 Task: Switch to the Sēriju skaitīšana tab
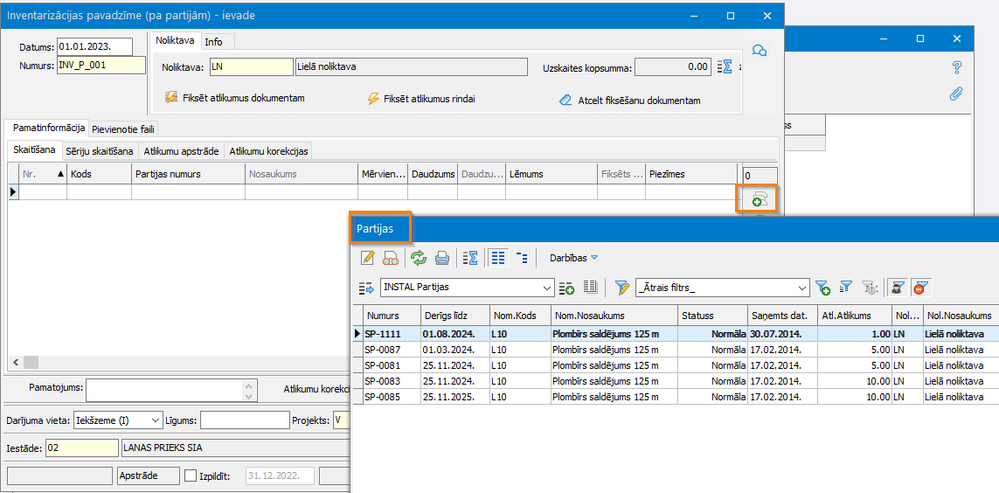[101, 151]
